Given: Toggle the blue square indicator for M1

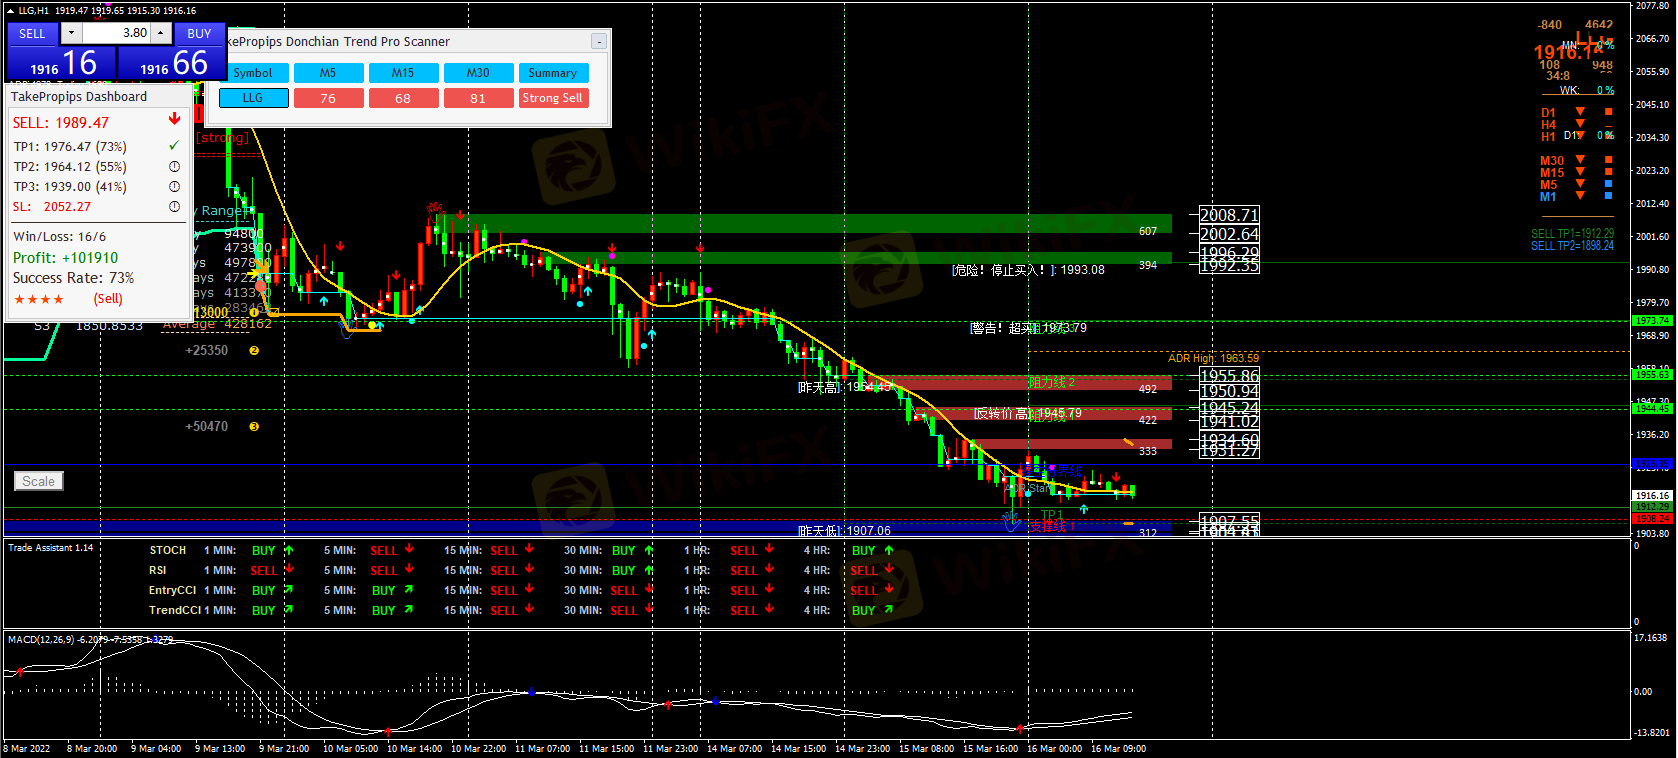Looking at the screenshot, I should (x=1608, y=196).
